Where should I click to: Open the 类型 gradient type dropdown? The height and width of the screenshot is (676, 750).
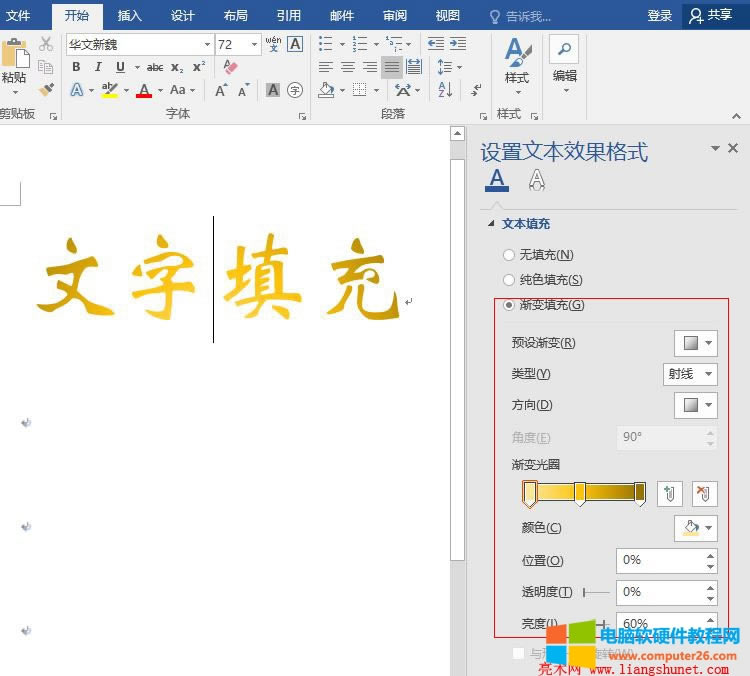coord(691,374)
